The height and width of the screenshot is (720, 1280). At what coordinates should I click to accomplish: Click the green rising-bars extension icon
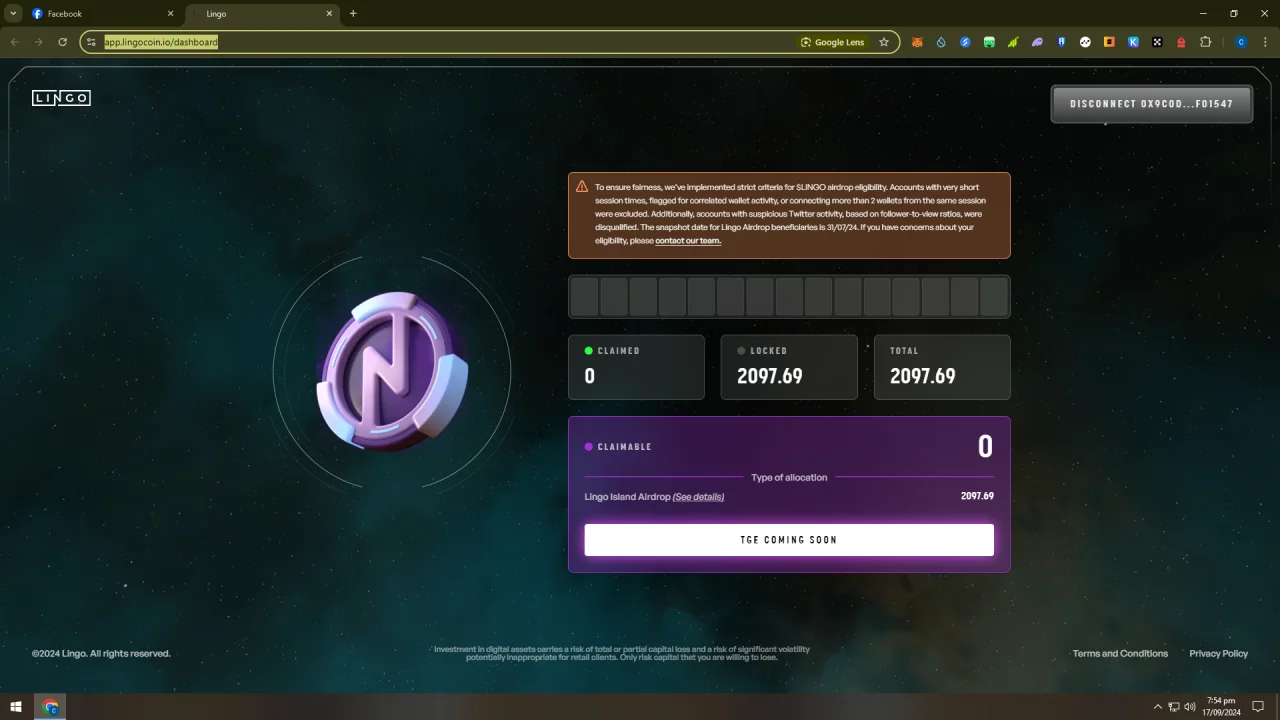coord(1013,42)
